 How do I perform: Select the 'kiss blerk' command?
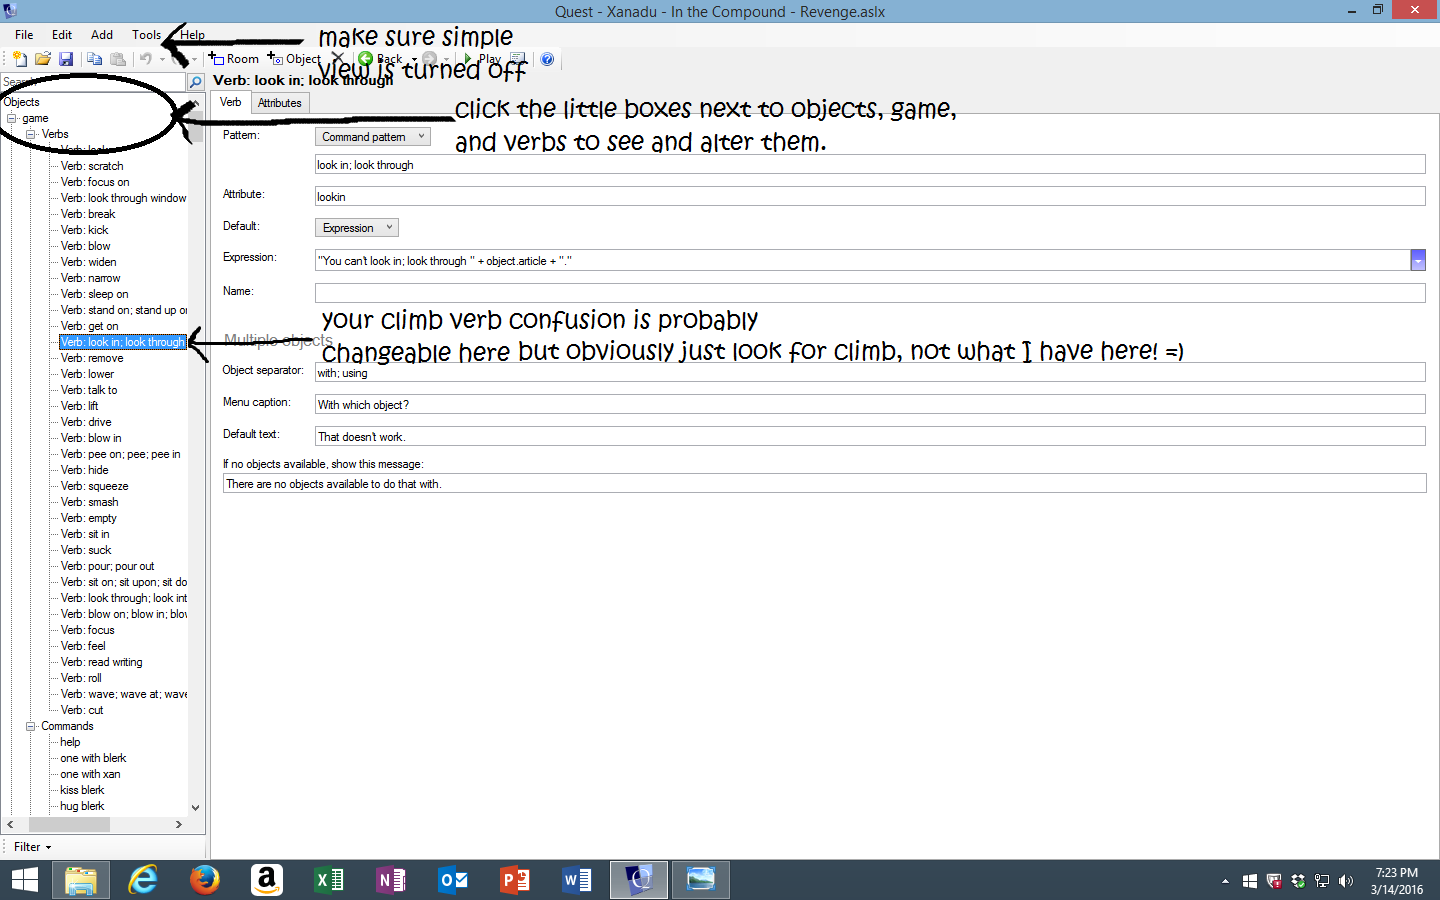coord(82,790)
